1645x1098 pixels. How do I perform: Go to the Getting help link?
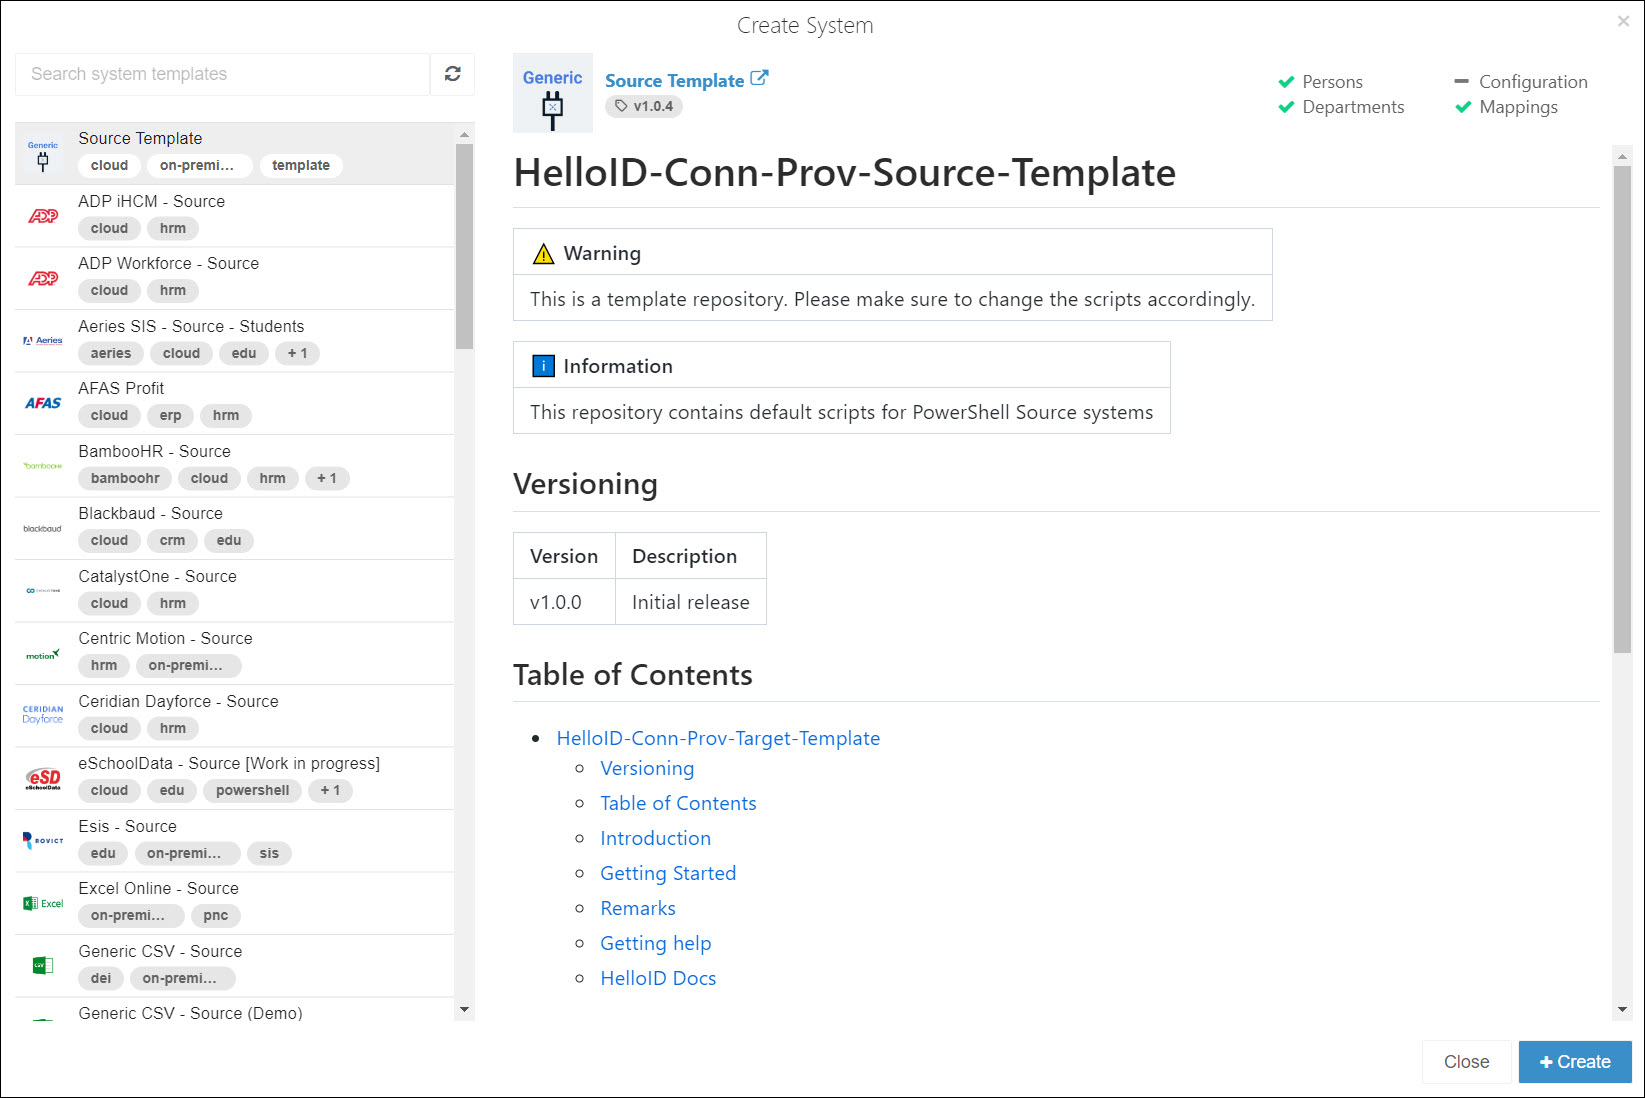(x=656, y=943)
